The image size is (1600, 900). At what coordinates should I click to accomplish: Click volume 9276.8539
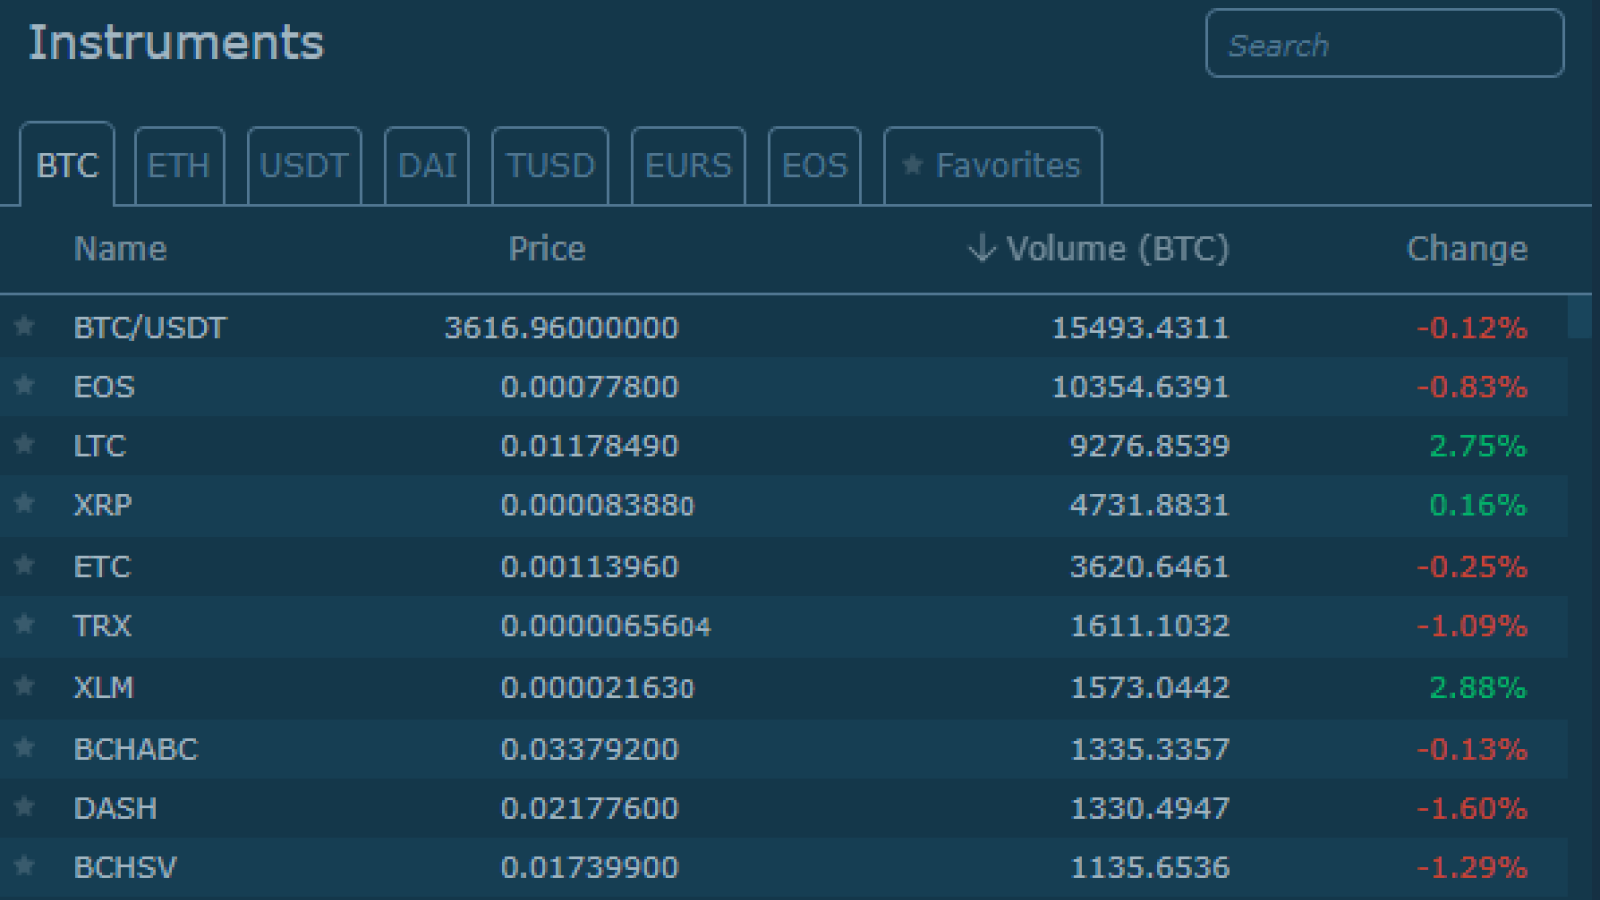tap(1150, 446)
